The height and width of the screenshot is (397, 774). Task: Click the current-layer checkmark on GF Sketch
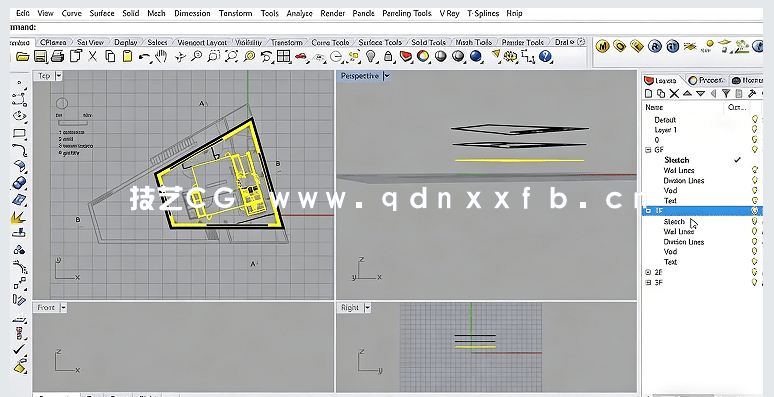point(737,159)
